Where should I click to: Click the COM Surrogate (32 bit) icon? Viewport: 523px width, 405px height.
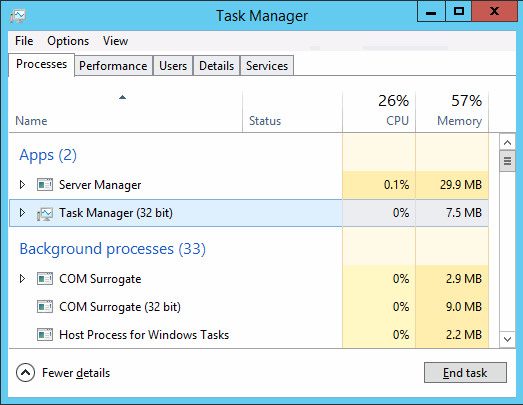(45, 307)
